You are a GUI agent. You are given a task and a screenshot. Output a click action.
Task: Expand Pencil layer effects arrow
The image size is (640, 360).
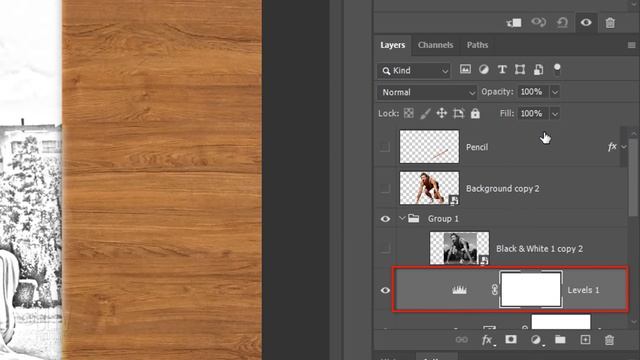624,147
